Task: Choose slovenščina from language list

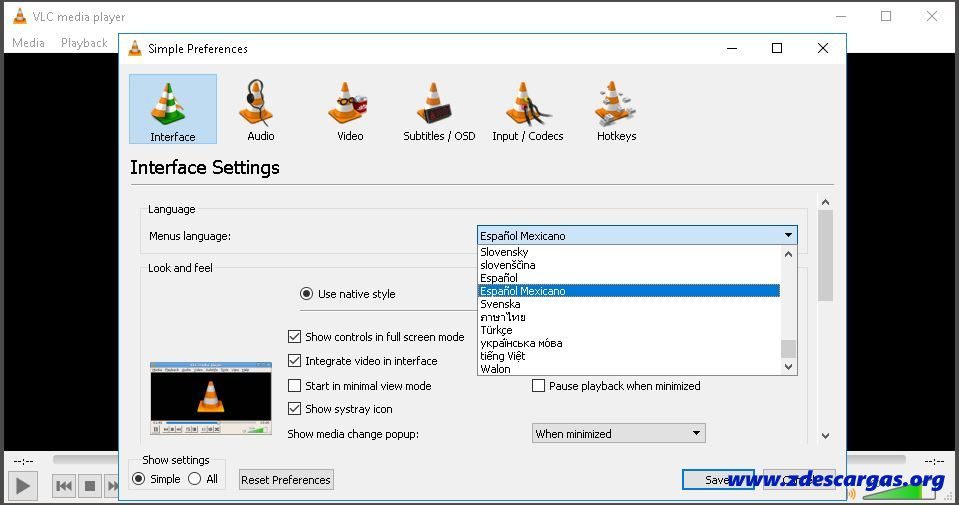Action: point(629,265)
